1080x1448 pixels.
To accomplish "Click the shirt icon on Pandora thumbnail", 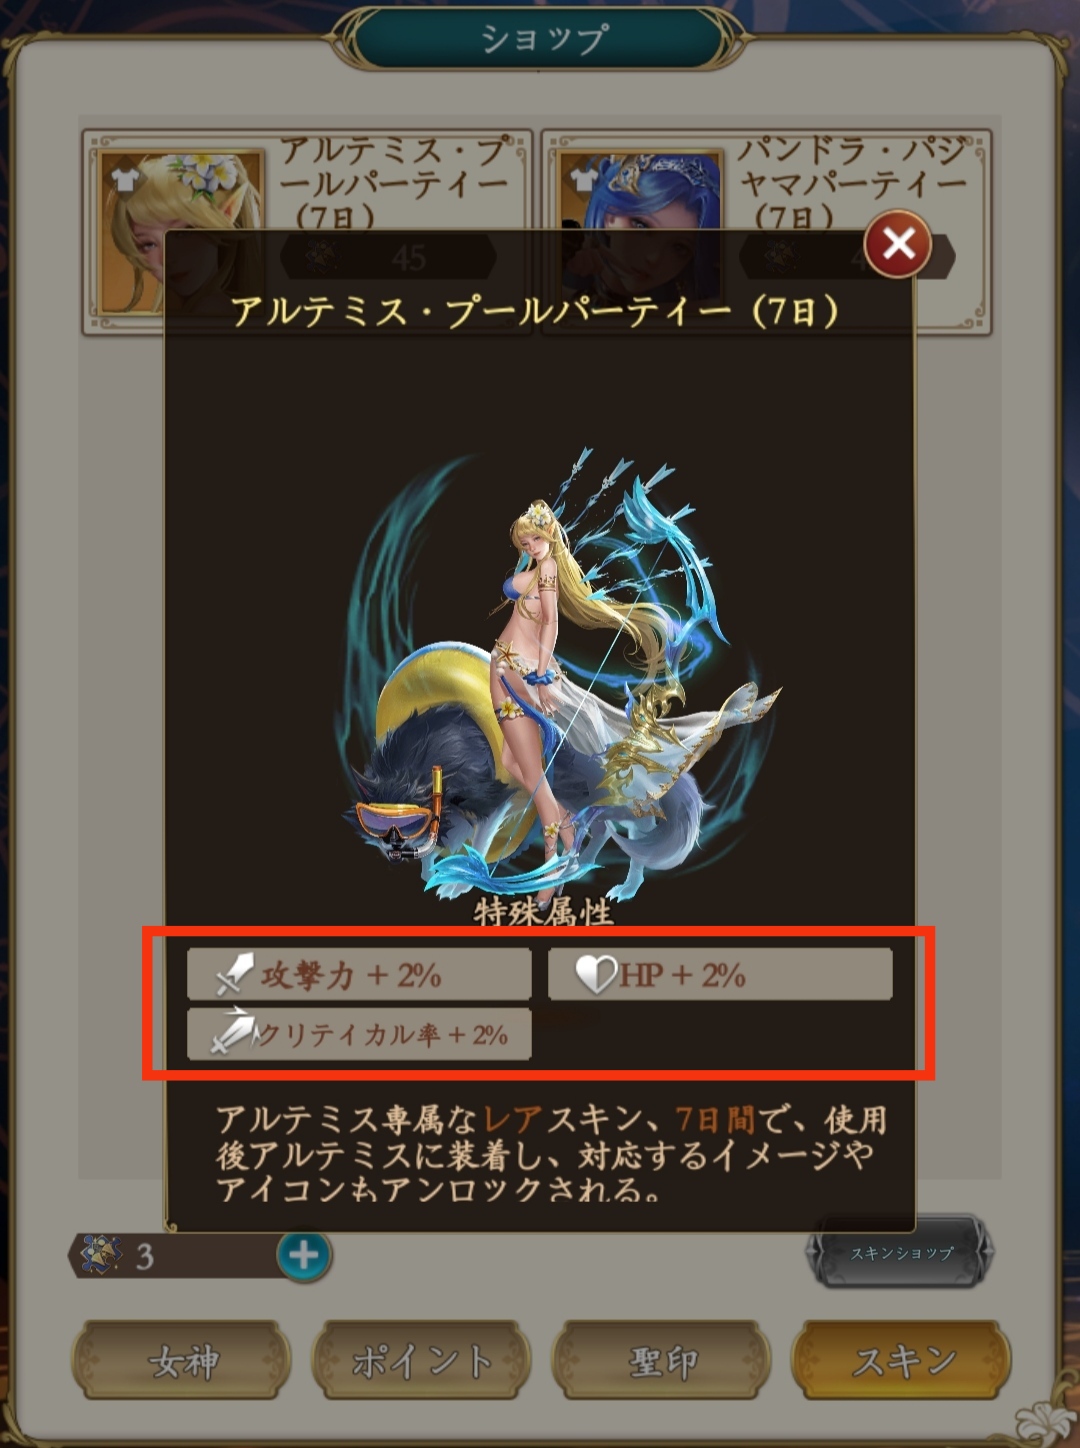I will pos(584,177).
